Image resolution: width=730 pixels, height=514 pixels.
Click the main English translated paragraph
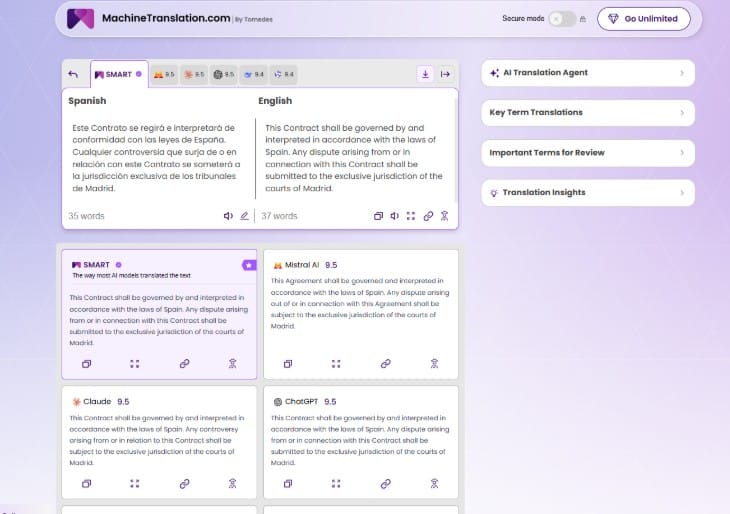point(354,158)
